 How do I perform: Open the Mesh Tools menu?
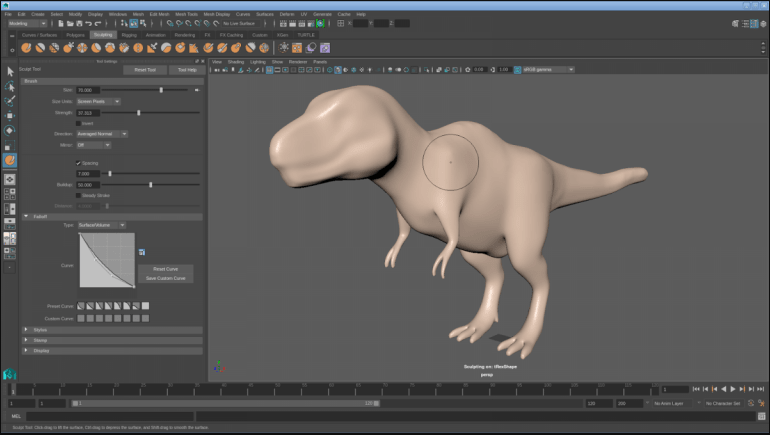186,14
